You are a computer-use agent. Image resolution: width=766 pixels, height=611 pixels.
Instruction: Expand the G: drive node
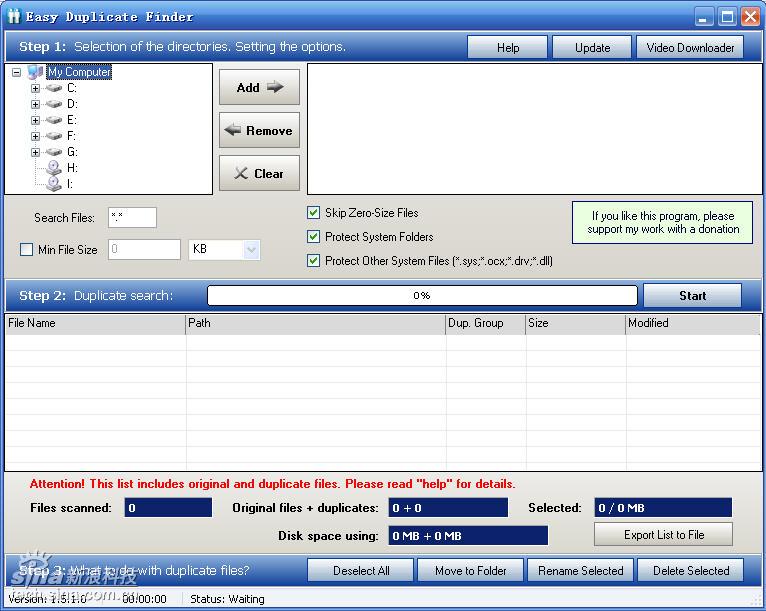pyautogui.click(x=35, y=152)
